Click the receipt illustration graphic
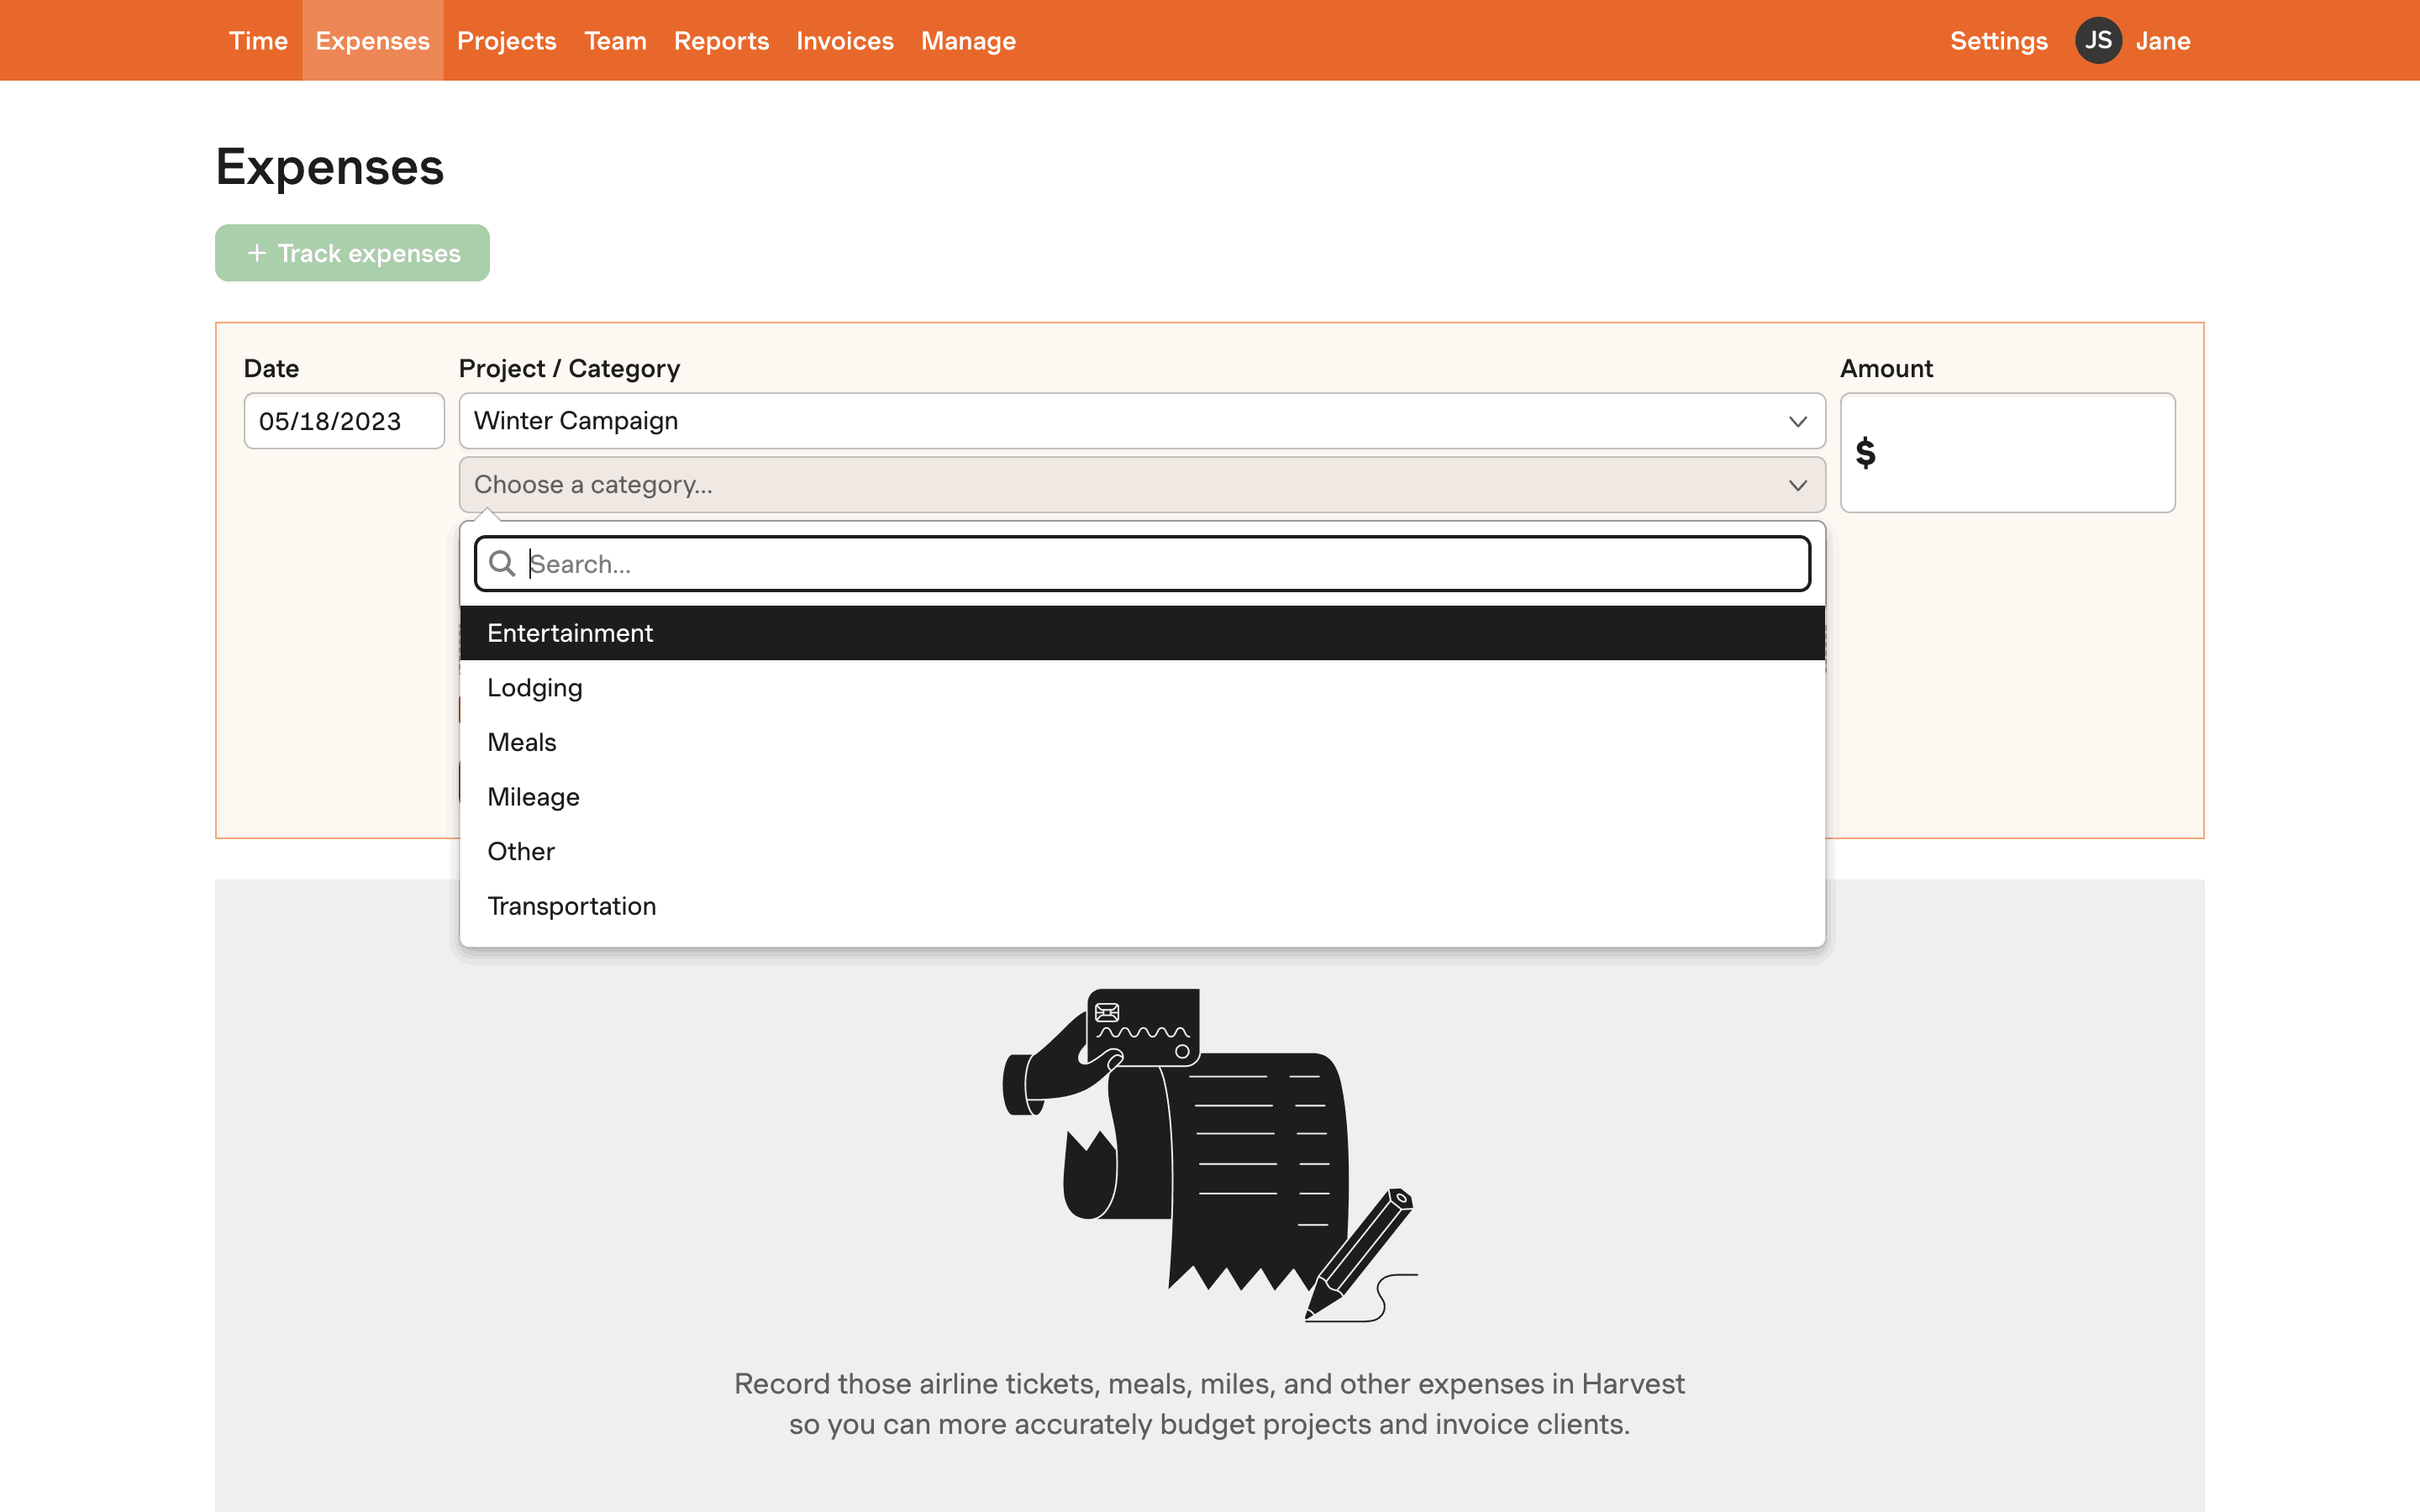 [x=1209, y=1154]
